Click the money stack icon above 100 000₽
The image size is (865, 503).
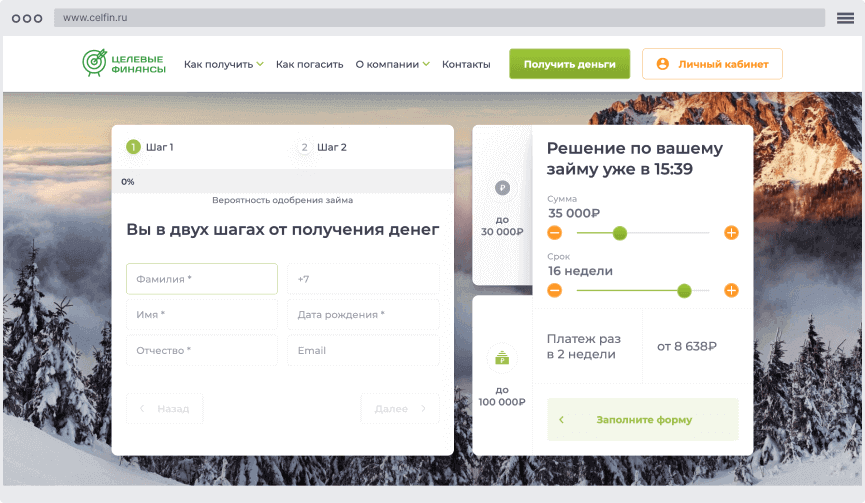point(502,358)
